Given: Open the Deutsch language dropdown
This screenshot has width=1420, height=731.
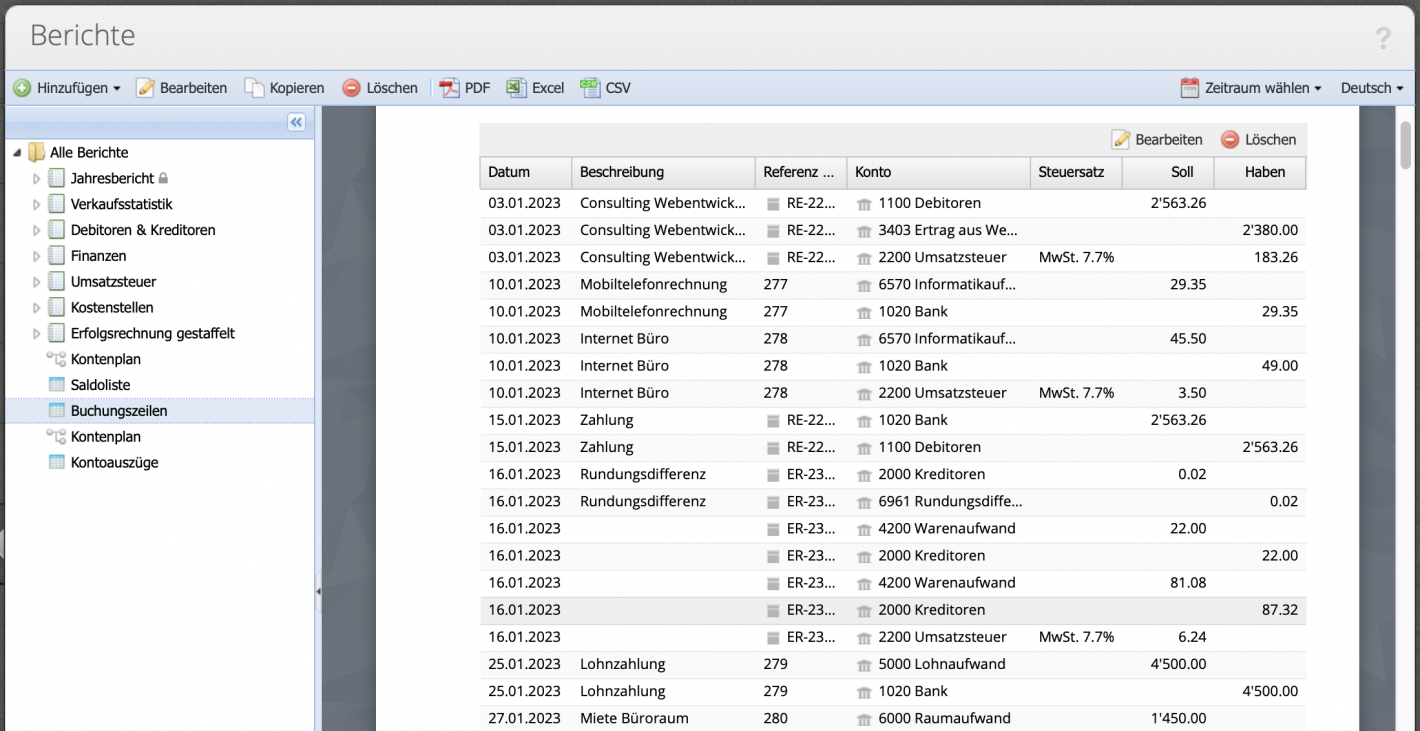Looking at the screenshot, I should coord(1371,88).
